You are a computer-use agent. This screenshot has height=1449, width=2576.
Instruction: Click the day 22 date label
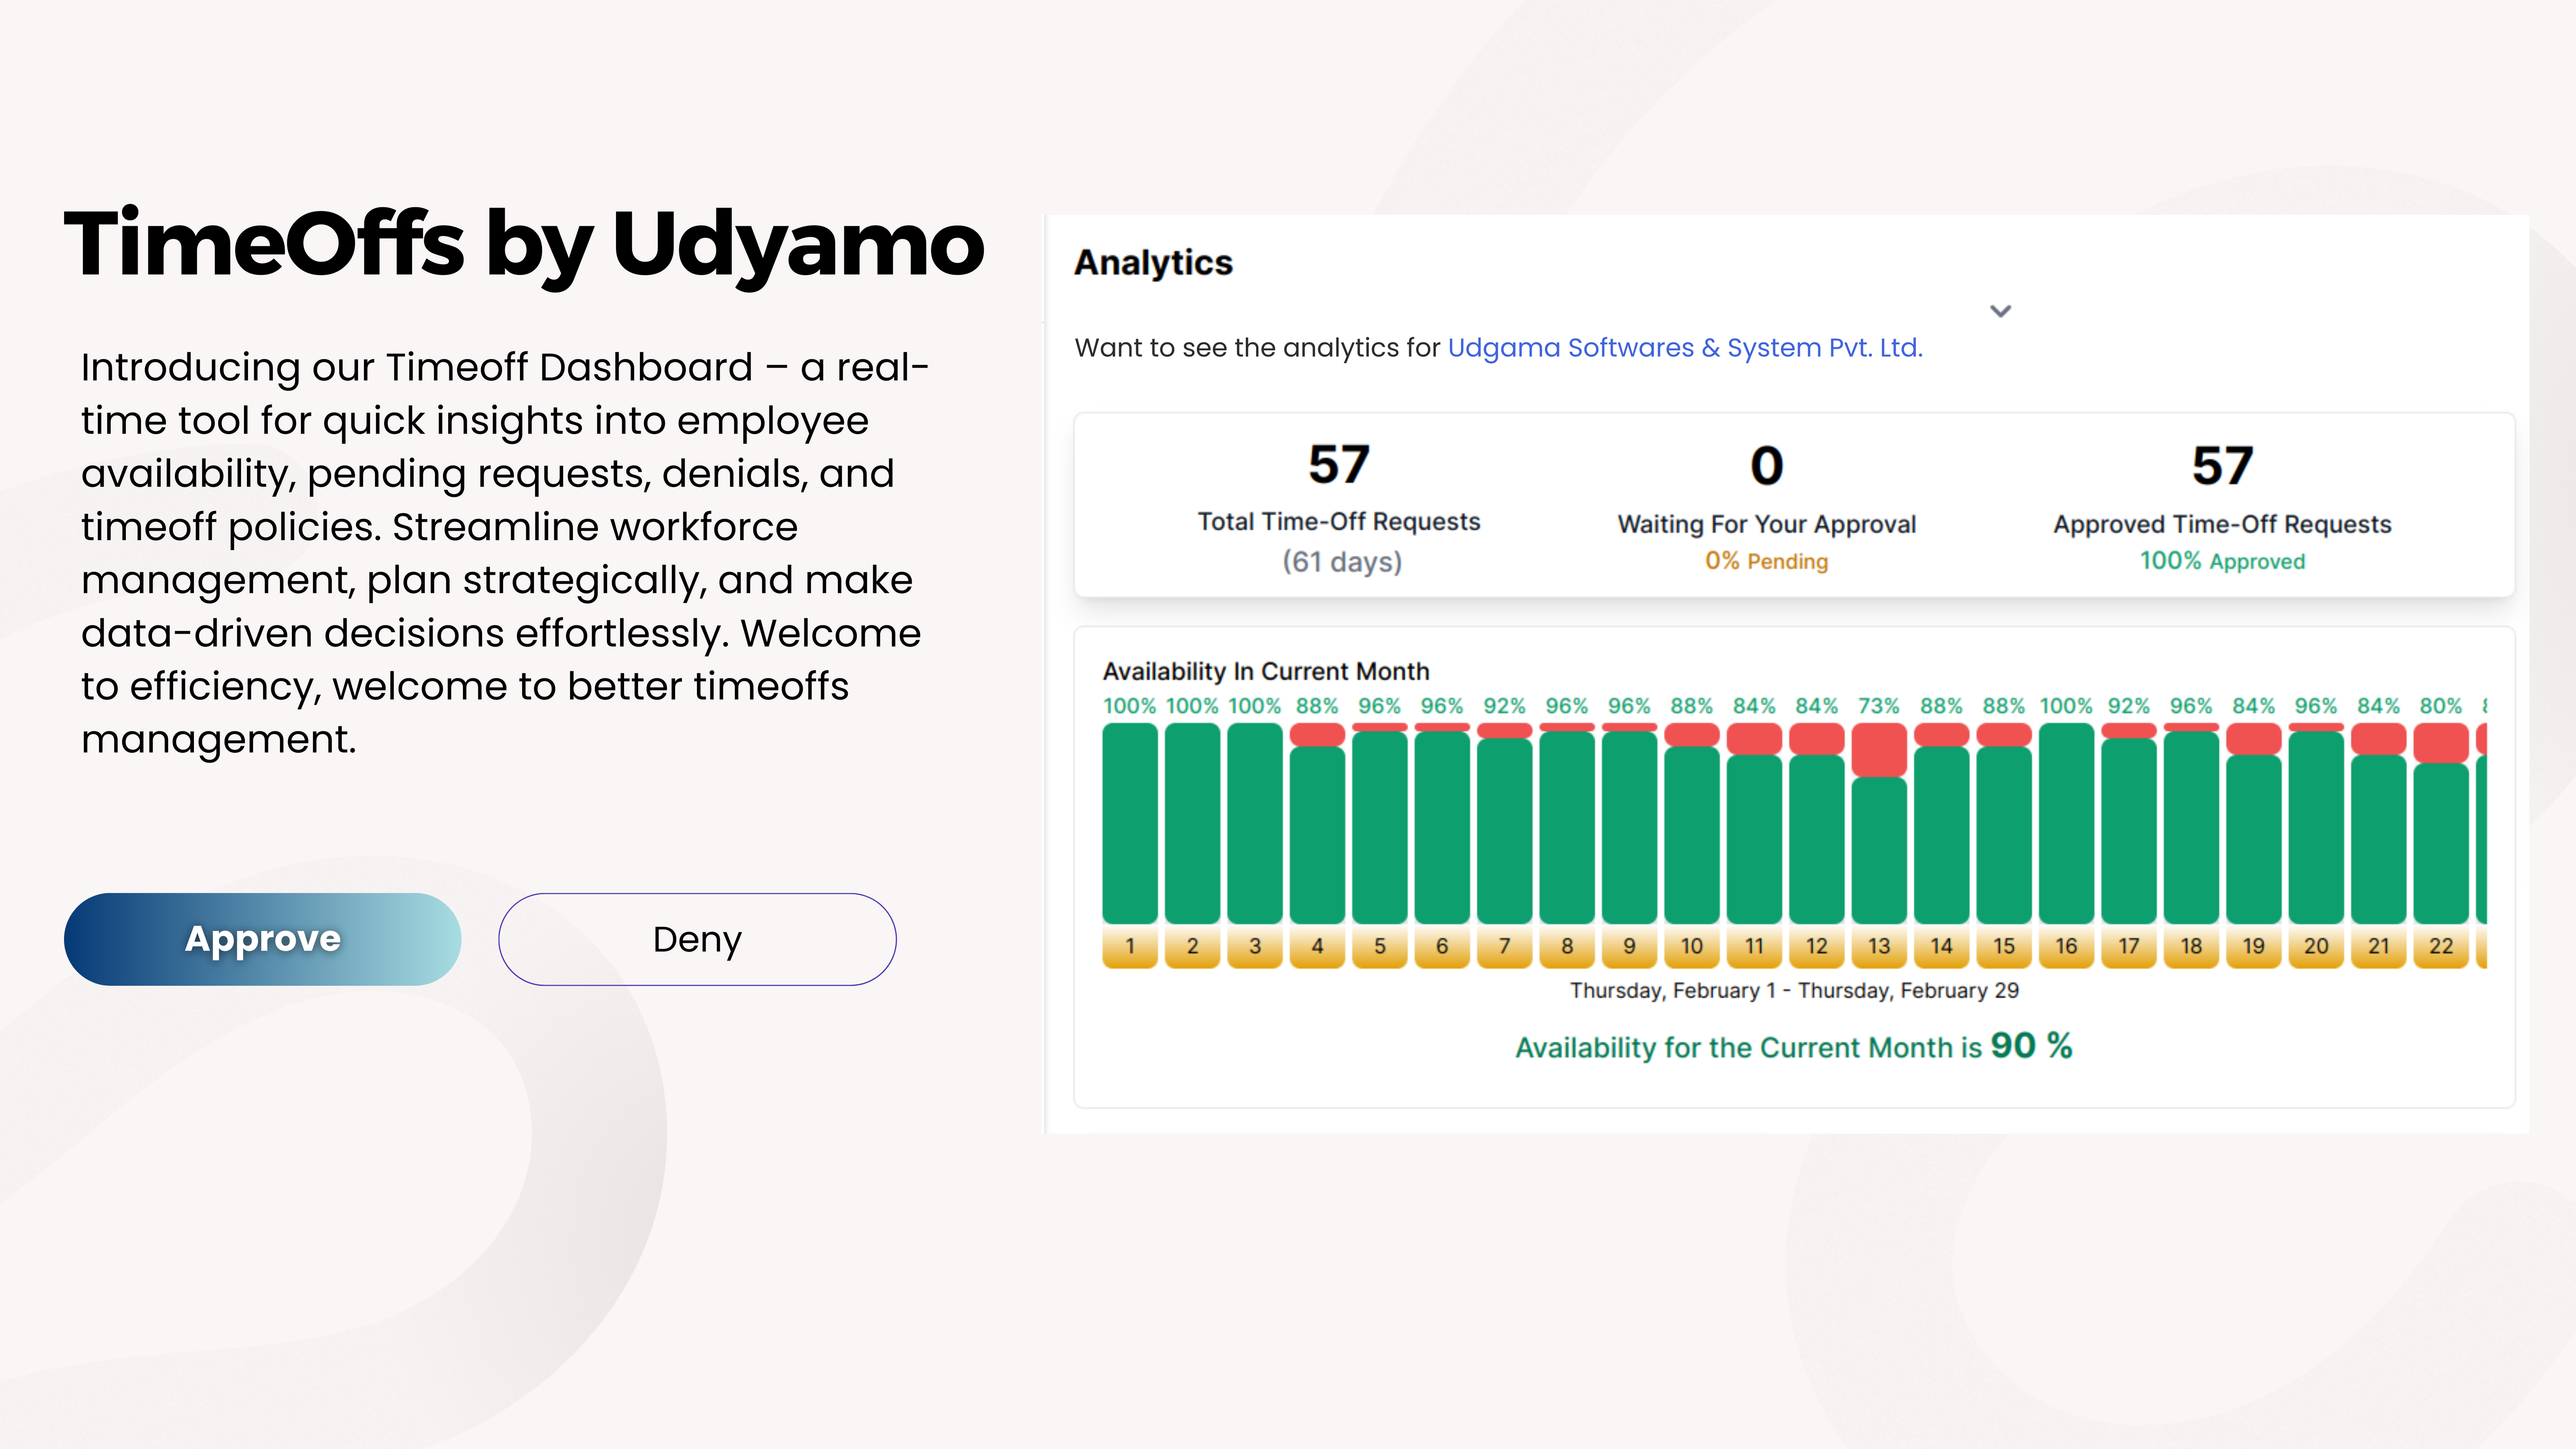[x=2441, y=946]
